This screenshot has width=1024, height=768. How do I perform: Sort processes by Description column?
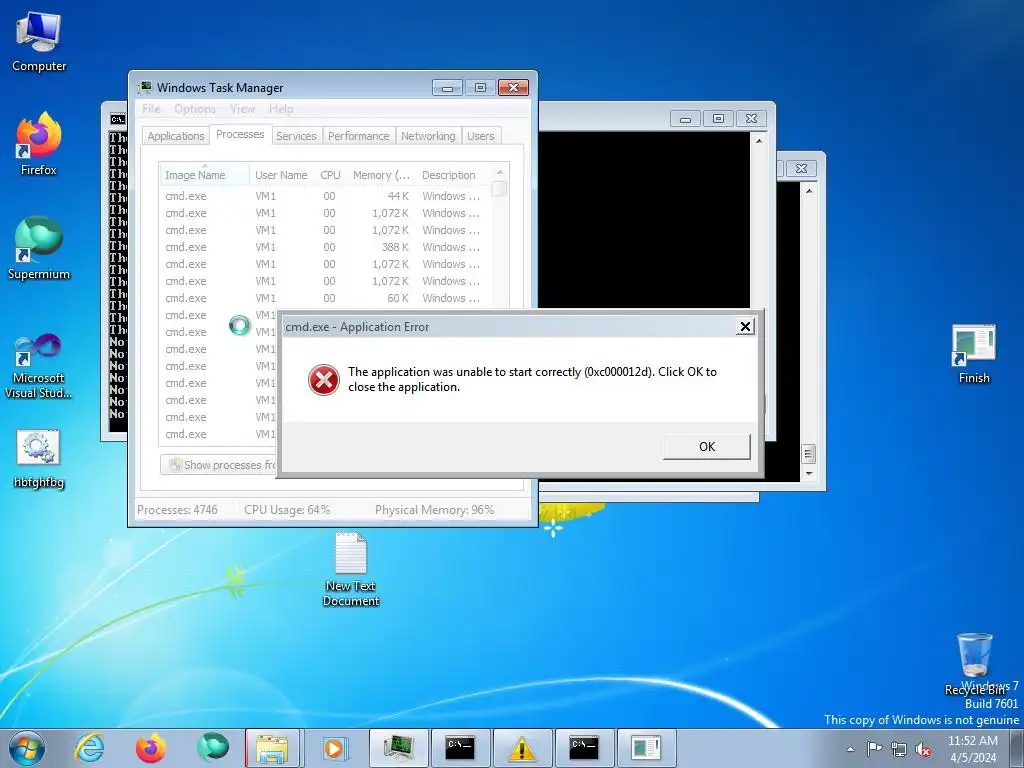coord(453,175)
